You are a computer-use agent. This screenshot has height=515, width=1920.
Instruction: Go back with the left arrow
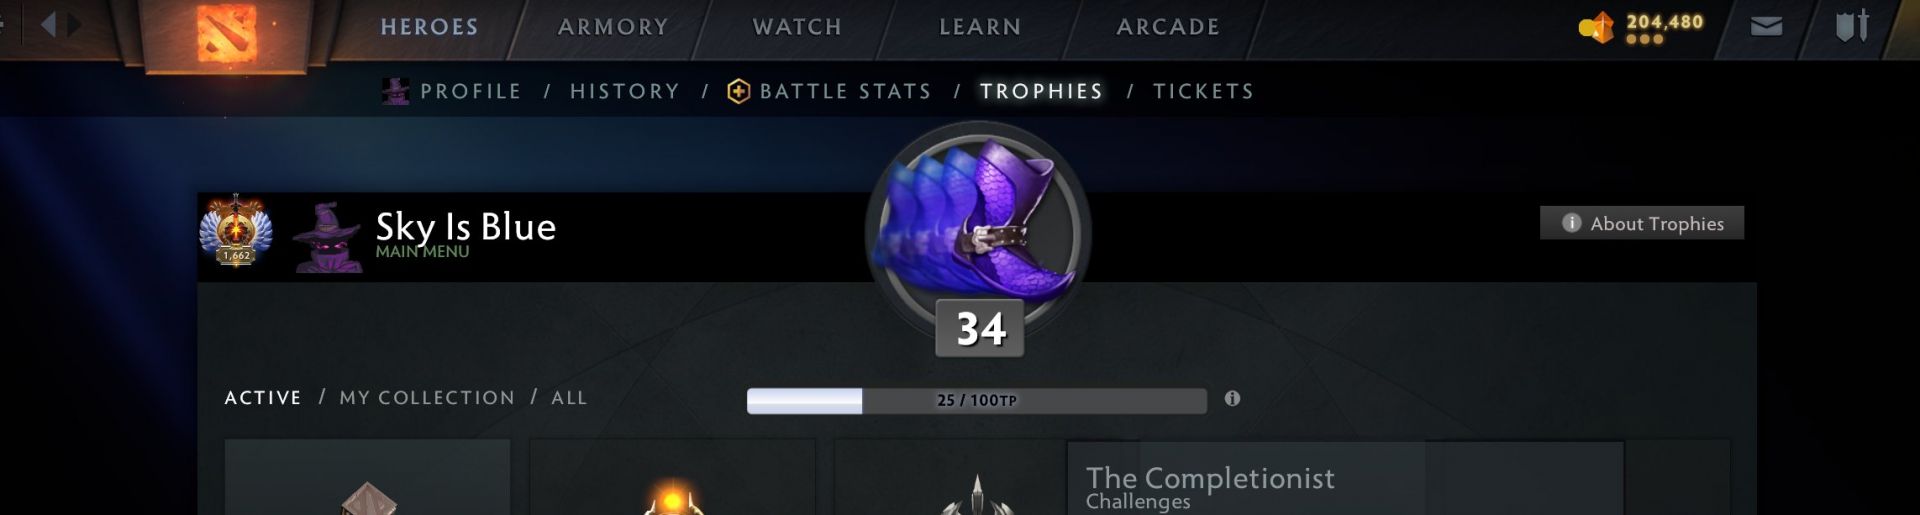pos(48,24)
